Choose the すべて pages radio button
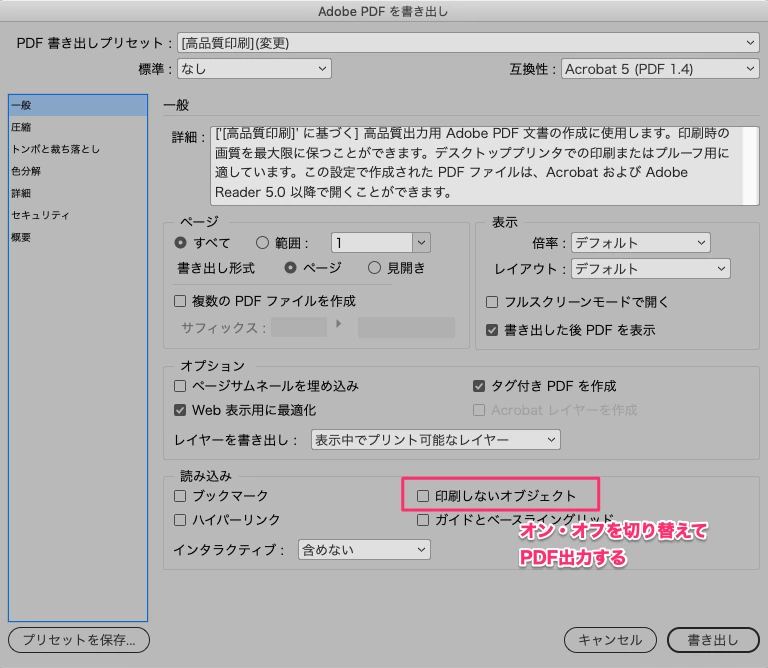 [x=180, y=242]
